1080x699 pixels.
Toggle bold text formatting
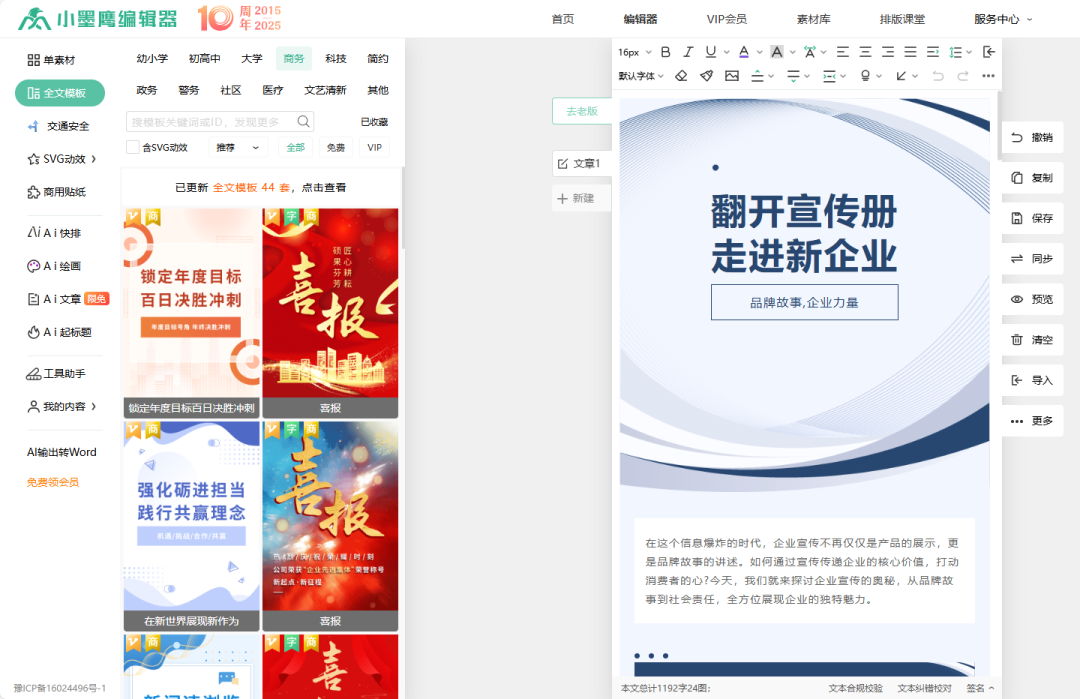(x=665, y=51)
